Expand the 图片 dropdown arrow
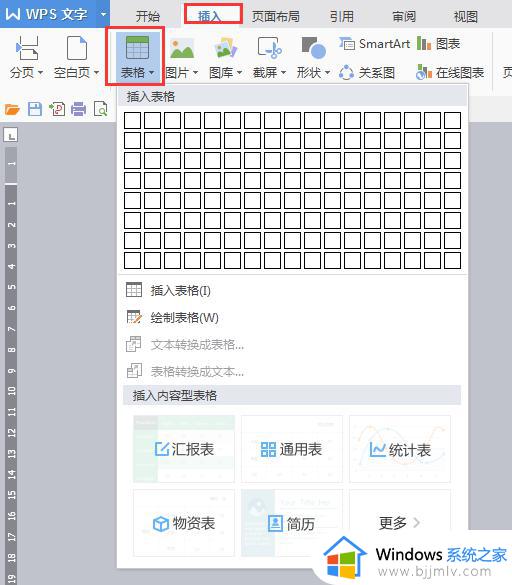The height and width of the screenshot is (585, 512). (195, 72)
